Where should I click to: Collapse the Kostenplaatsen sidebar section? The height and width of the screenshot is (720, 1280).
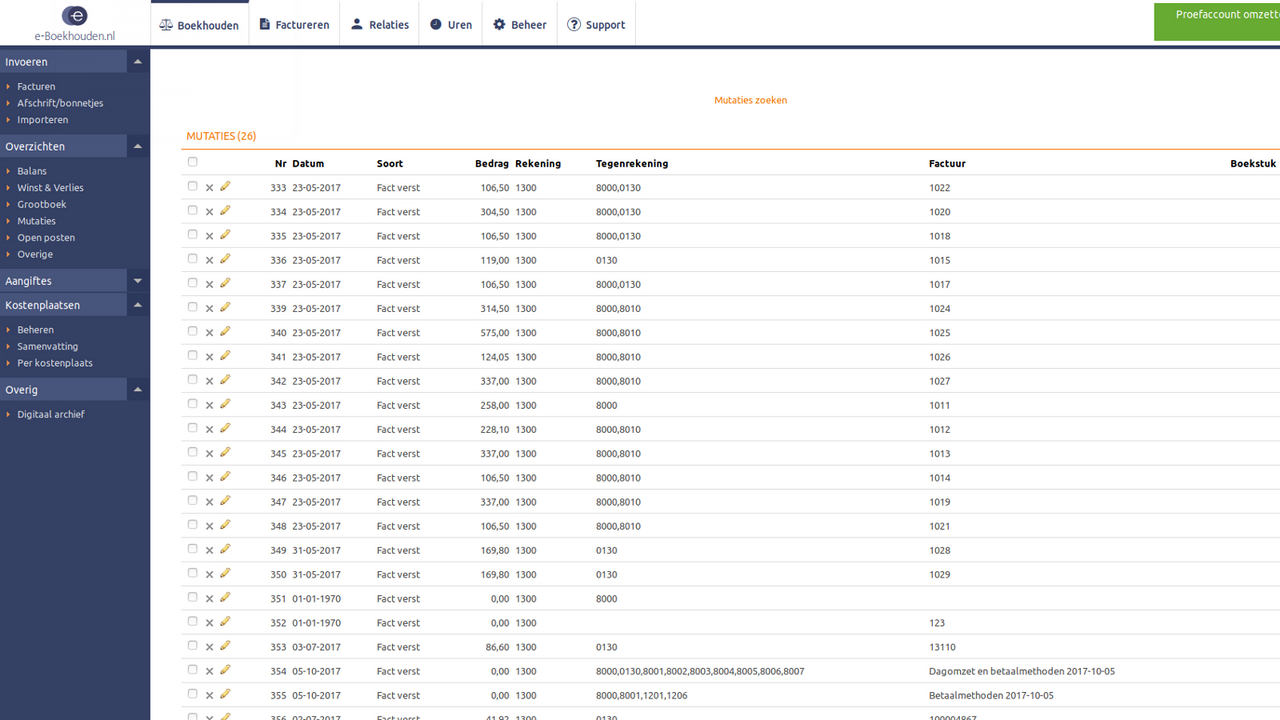point(138,305)
